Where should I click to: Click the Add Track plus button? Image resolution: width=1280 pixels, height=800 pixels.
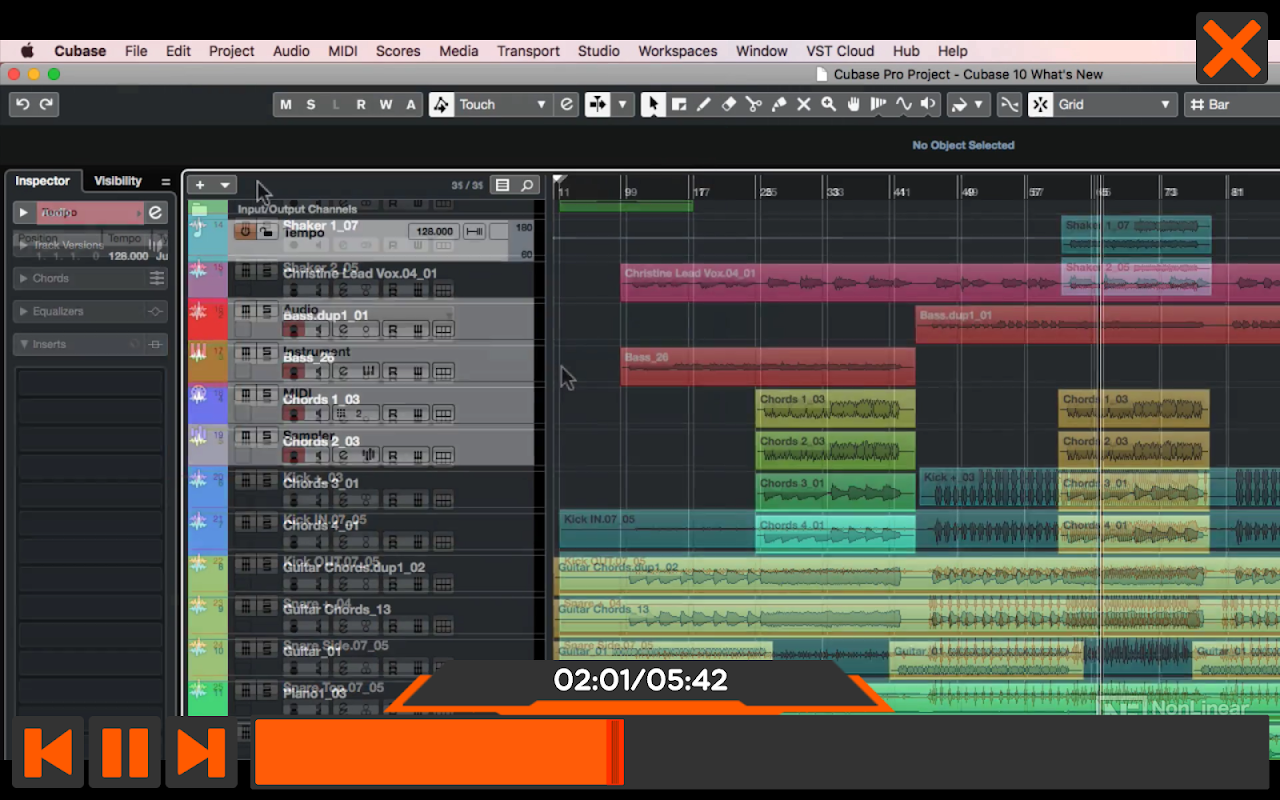pyautogui.click(x=200, y=185)
